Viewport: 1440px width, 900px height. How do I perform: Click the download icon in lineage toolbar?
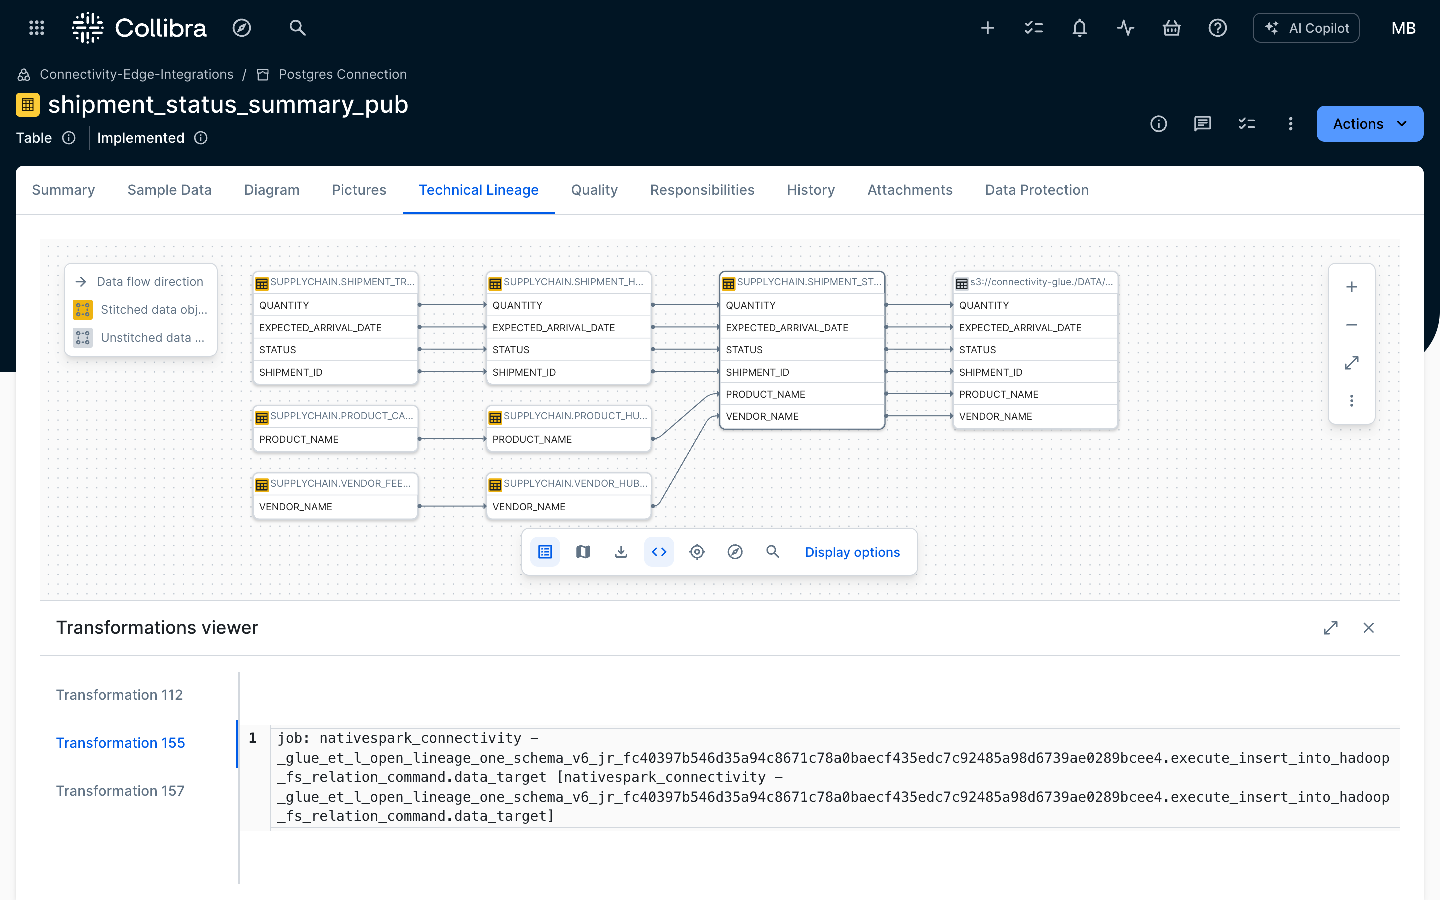click(621, 552)
